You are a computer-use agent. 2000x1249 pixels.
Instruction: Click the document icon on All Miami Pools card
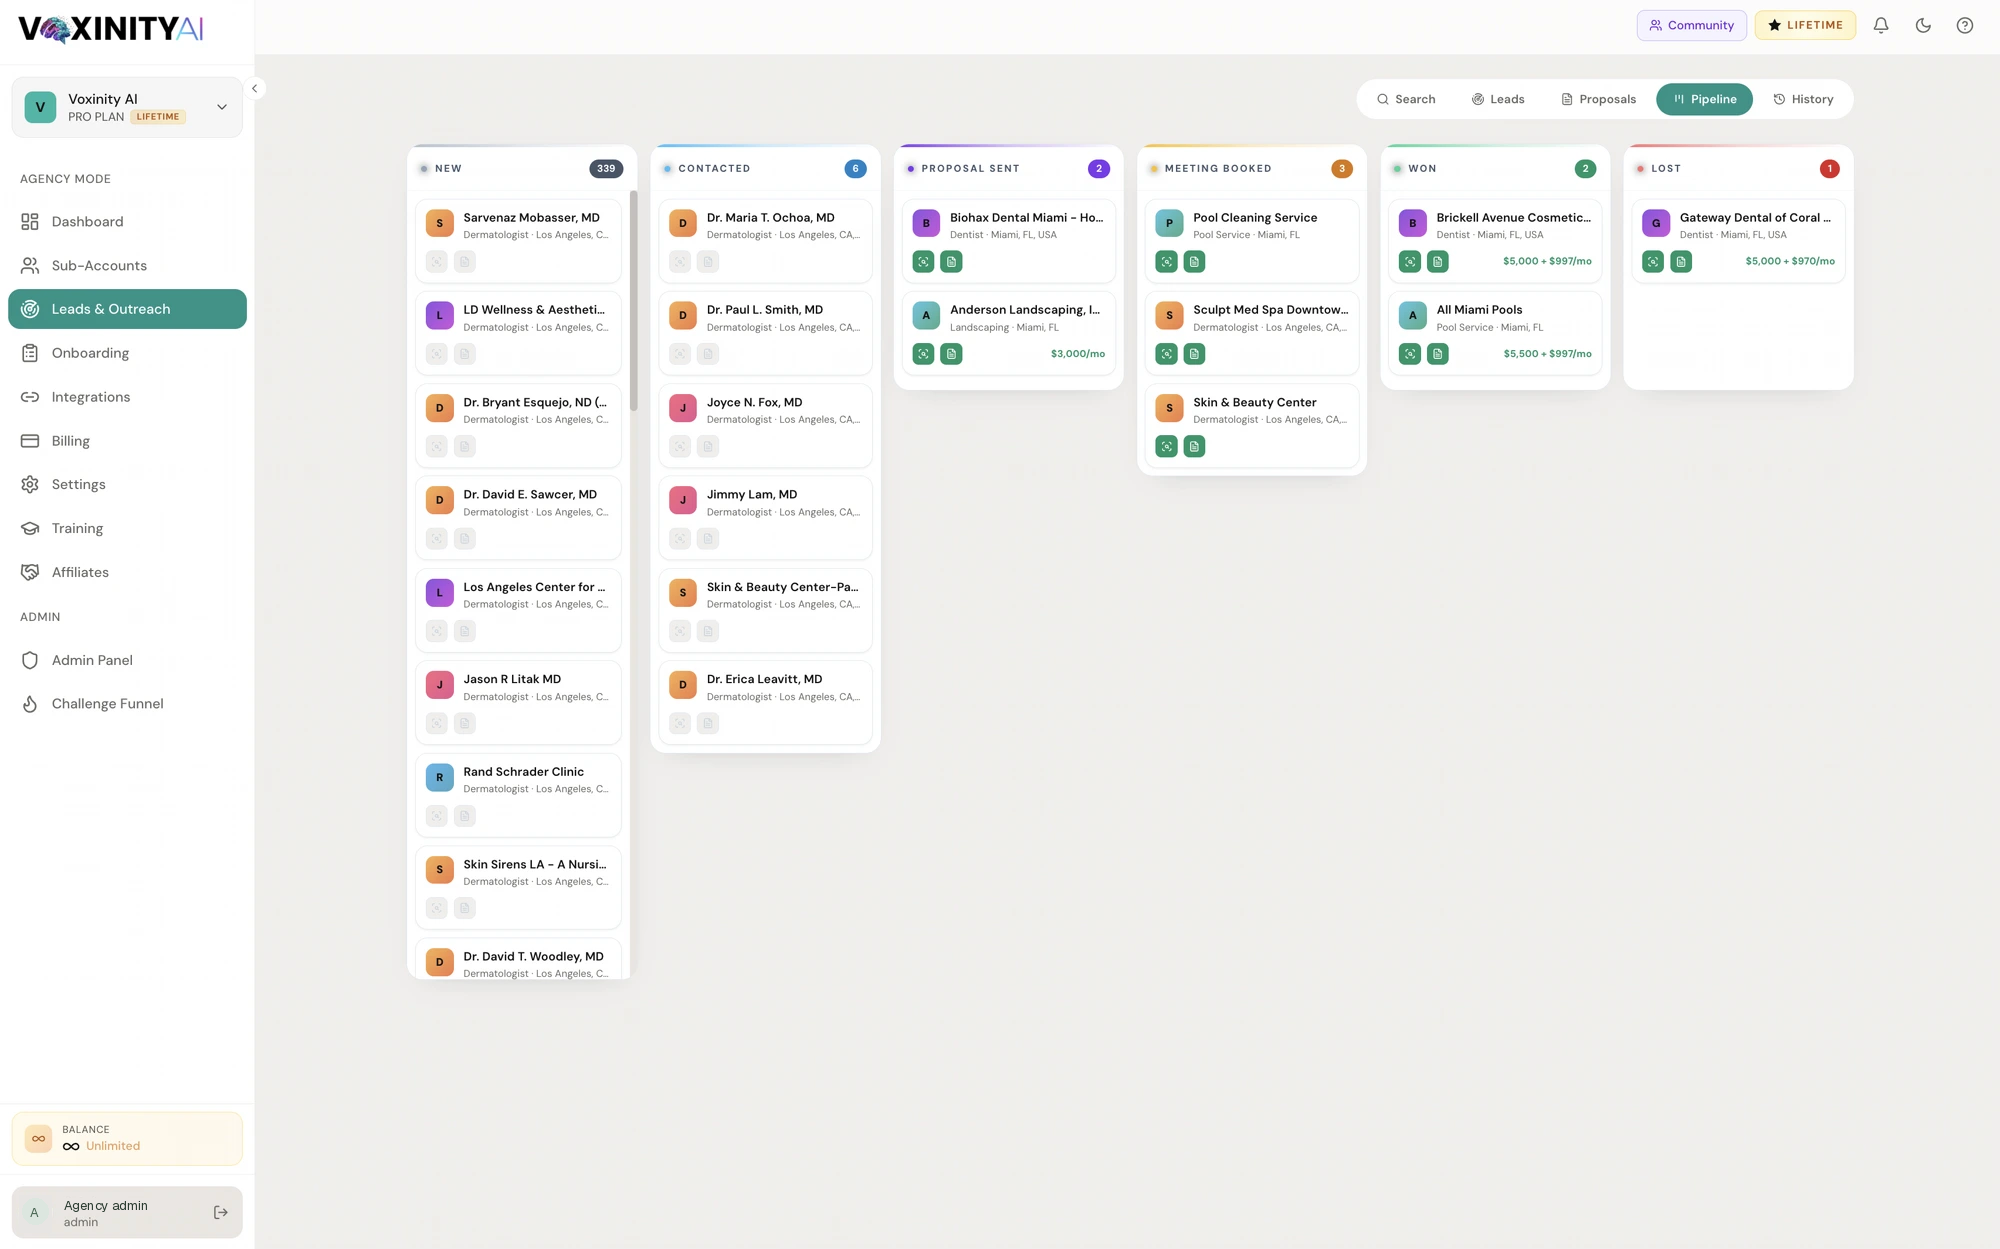1437,354
